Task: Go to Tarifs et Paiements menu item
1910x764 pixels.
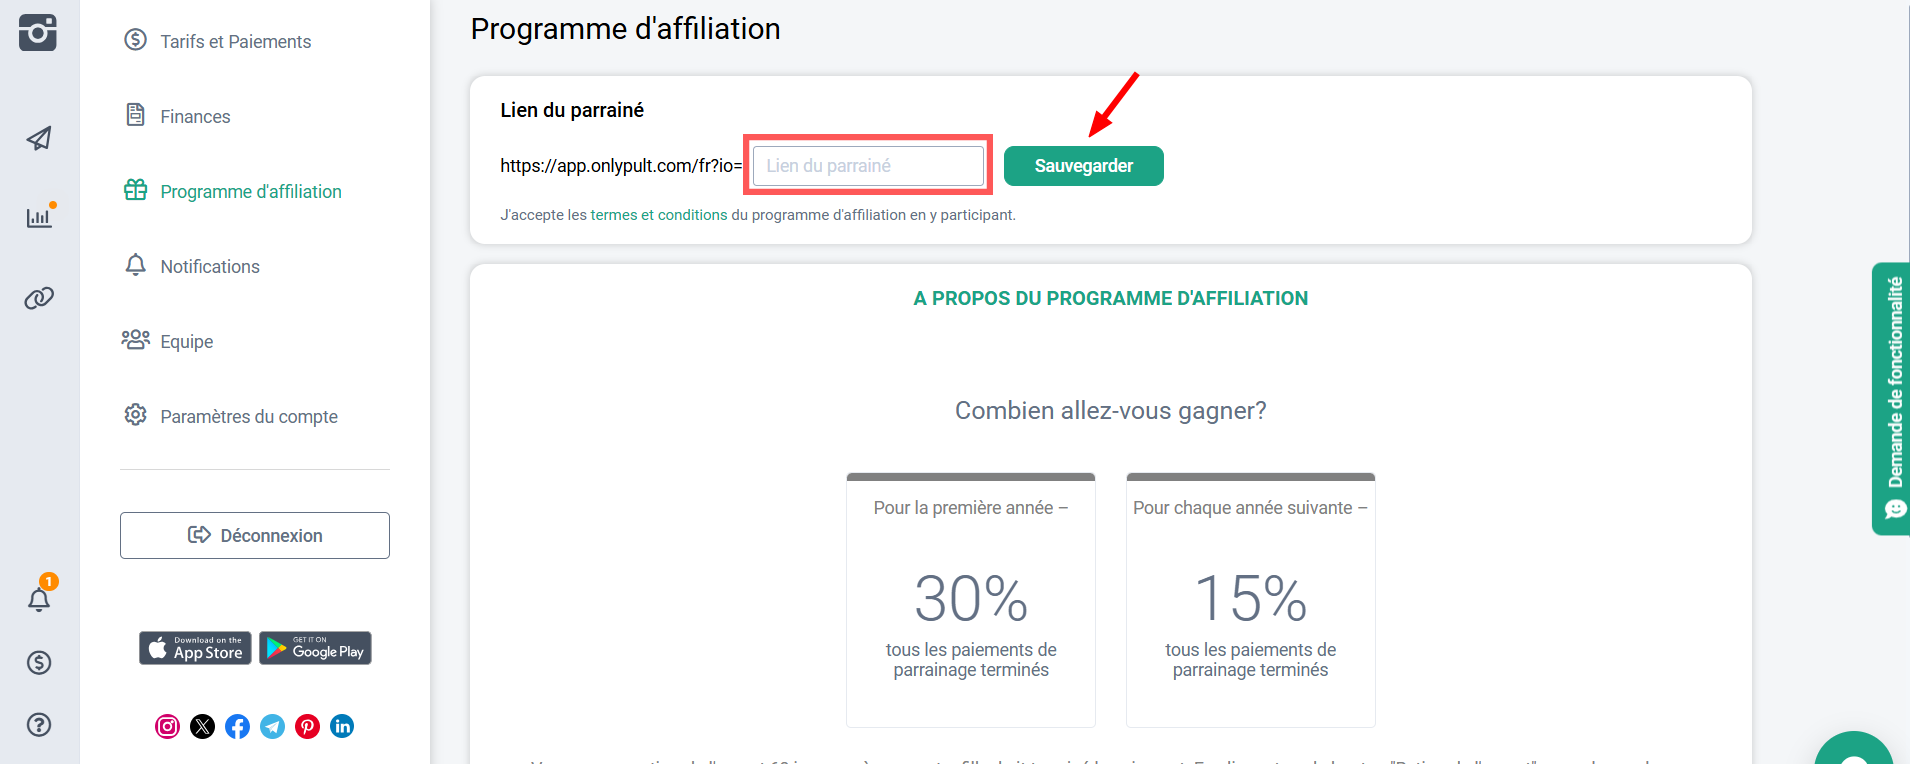Action: tap(235, 41)
